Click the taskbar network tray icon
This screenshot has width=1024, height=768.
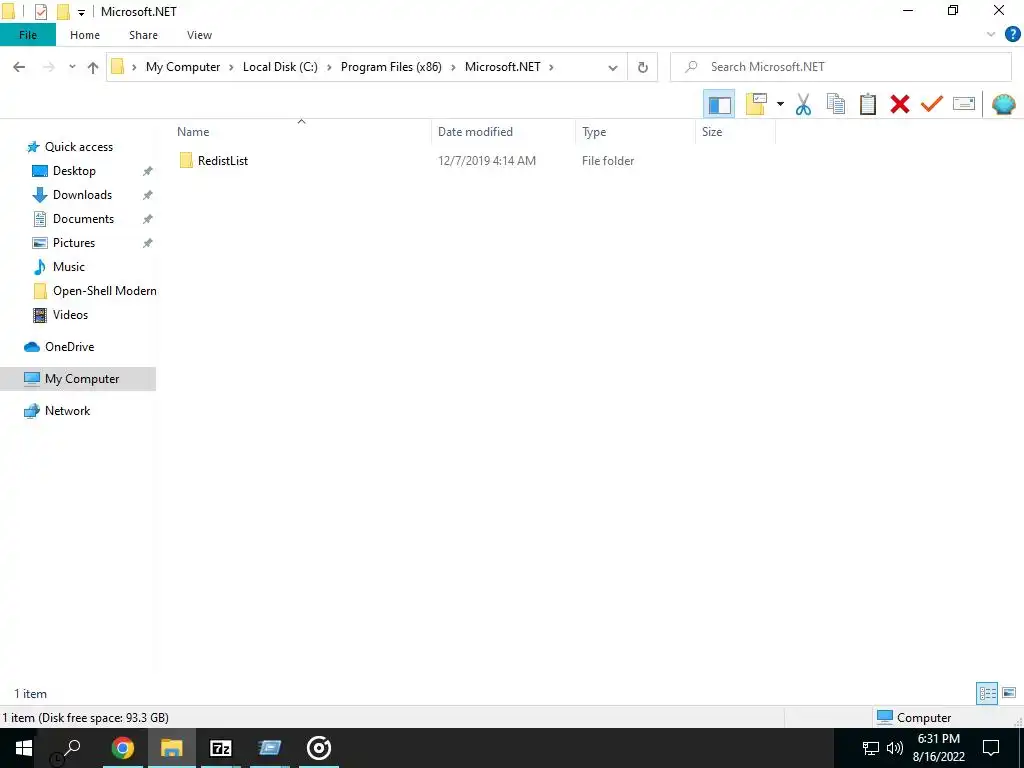tap(871, 748)
